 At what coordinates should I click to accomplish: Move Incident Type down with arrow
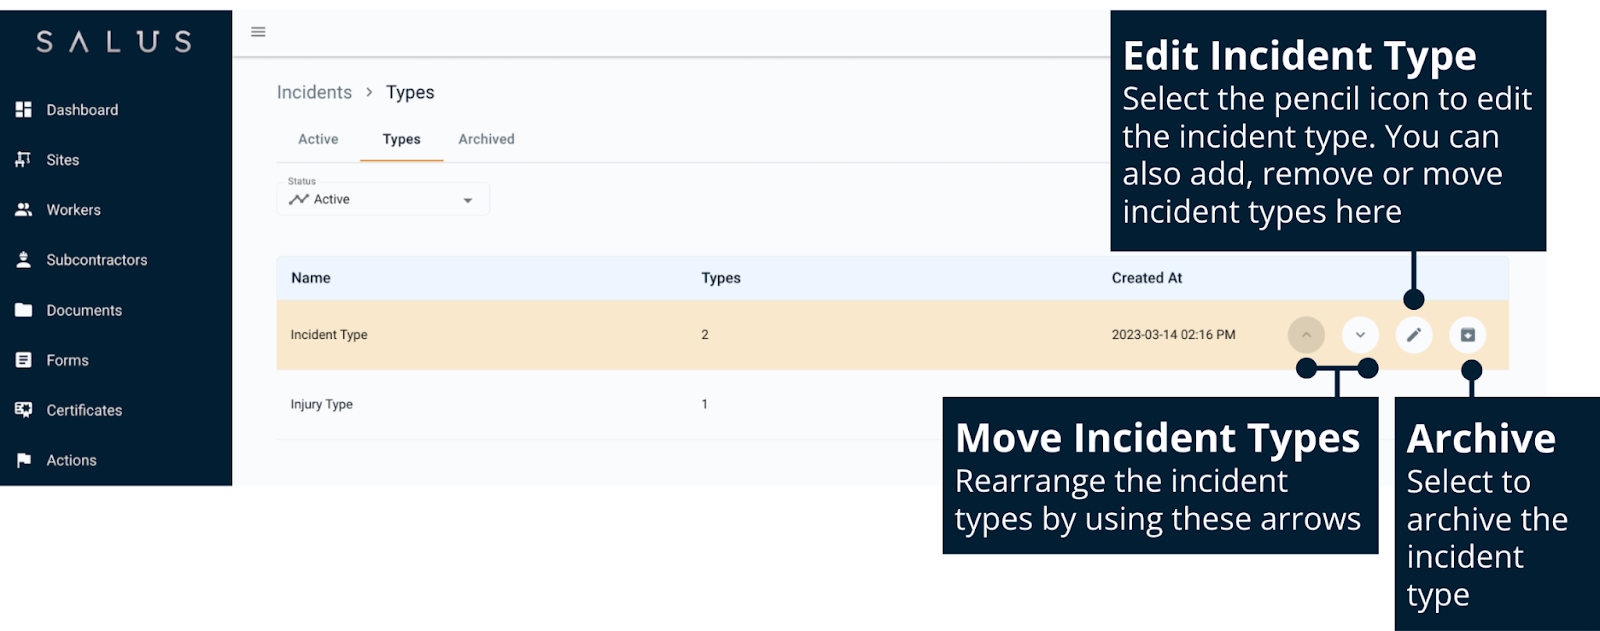click(x=1360, y=335)
